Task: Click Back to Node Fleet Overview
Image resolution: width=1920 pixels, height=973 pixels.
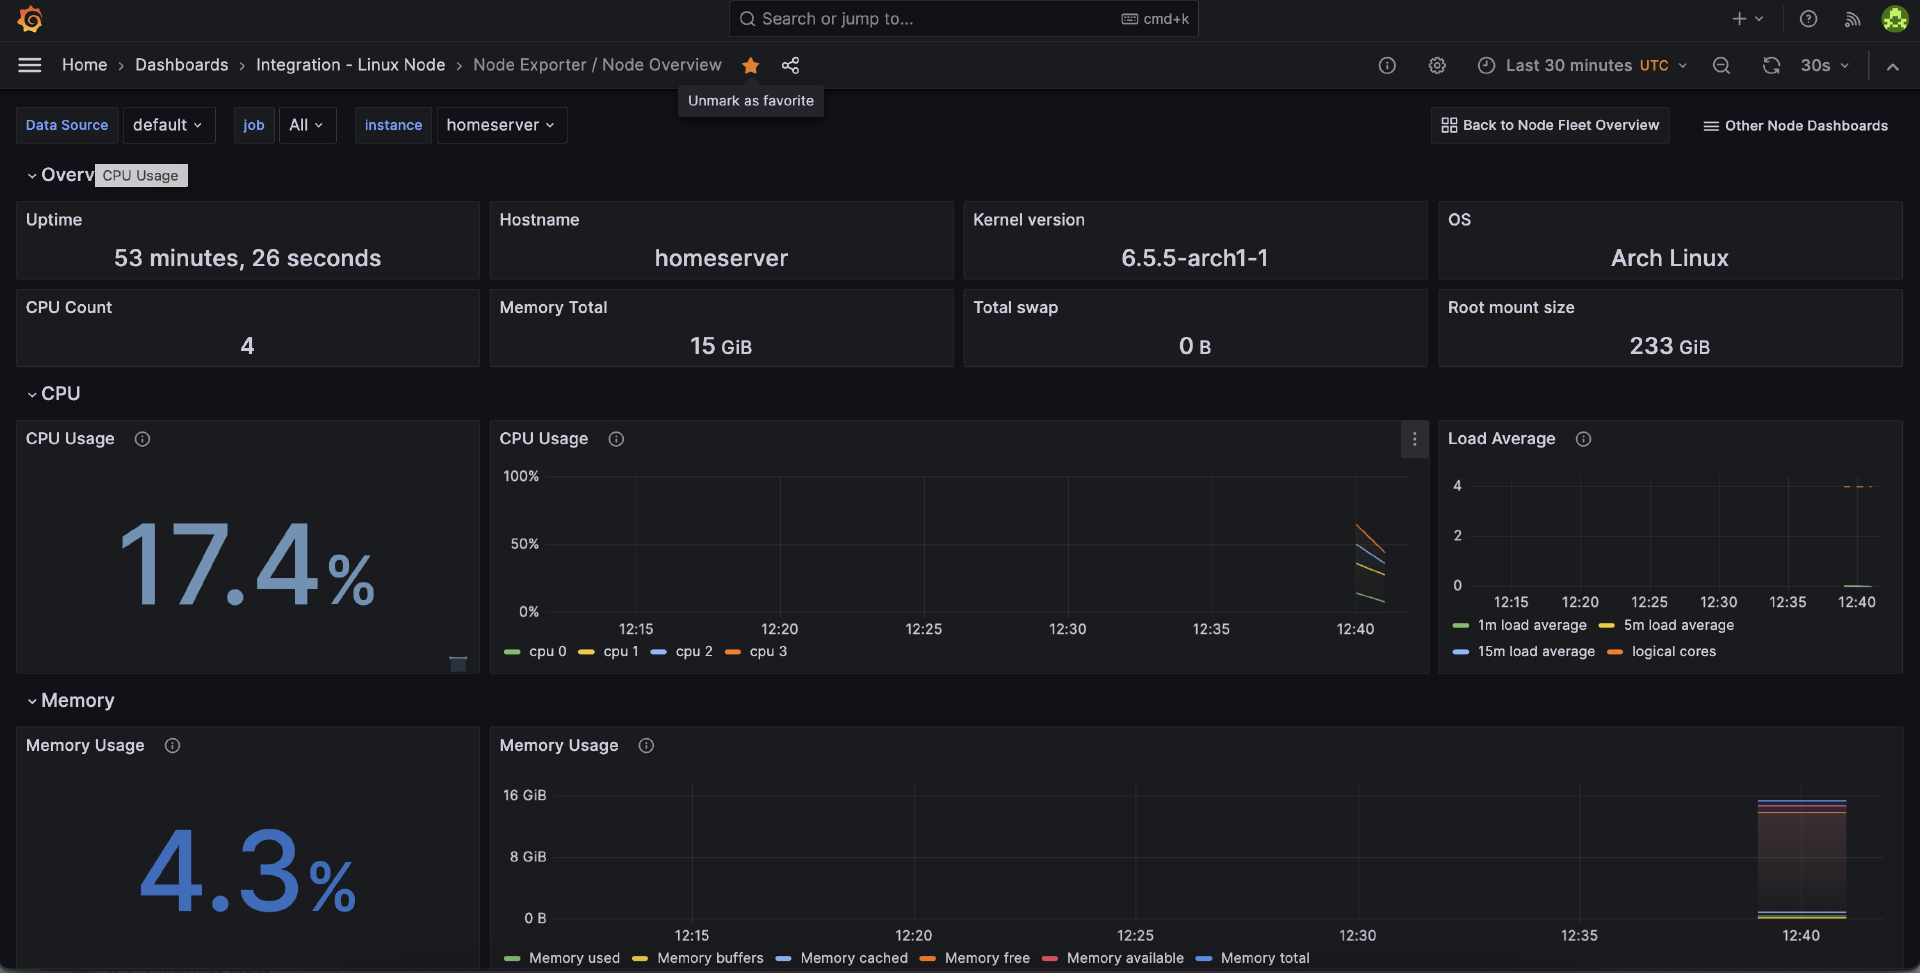Action: point(1550,125)
